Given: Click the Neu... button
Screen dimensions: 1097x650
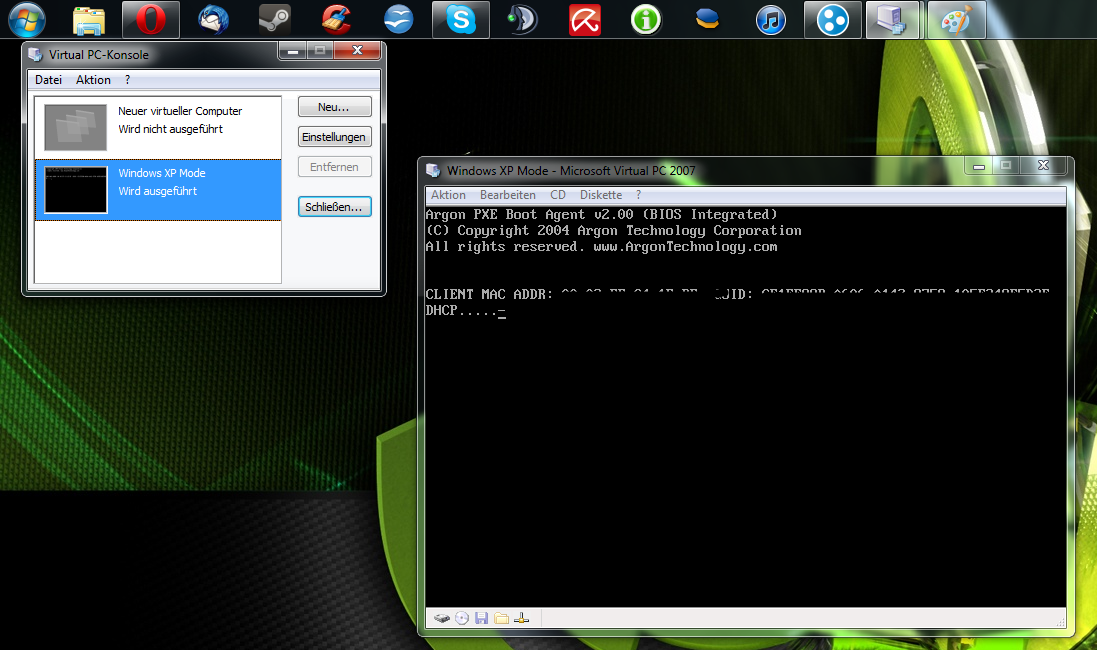Looking at the screenshot, I should pos(334,107).
